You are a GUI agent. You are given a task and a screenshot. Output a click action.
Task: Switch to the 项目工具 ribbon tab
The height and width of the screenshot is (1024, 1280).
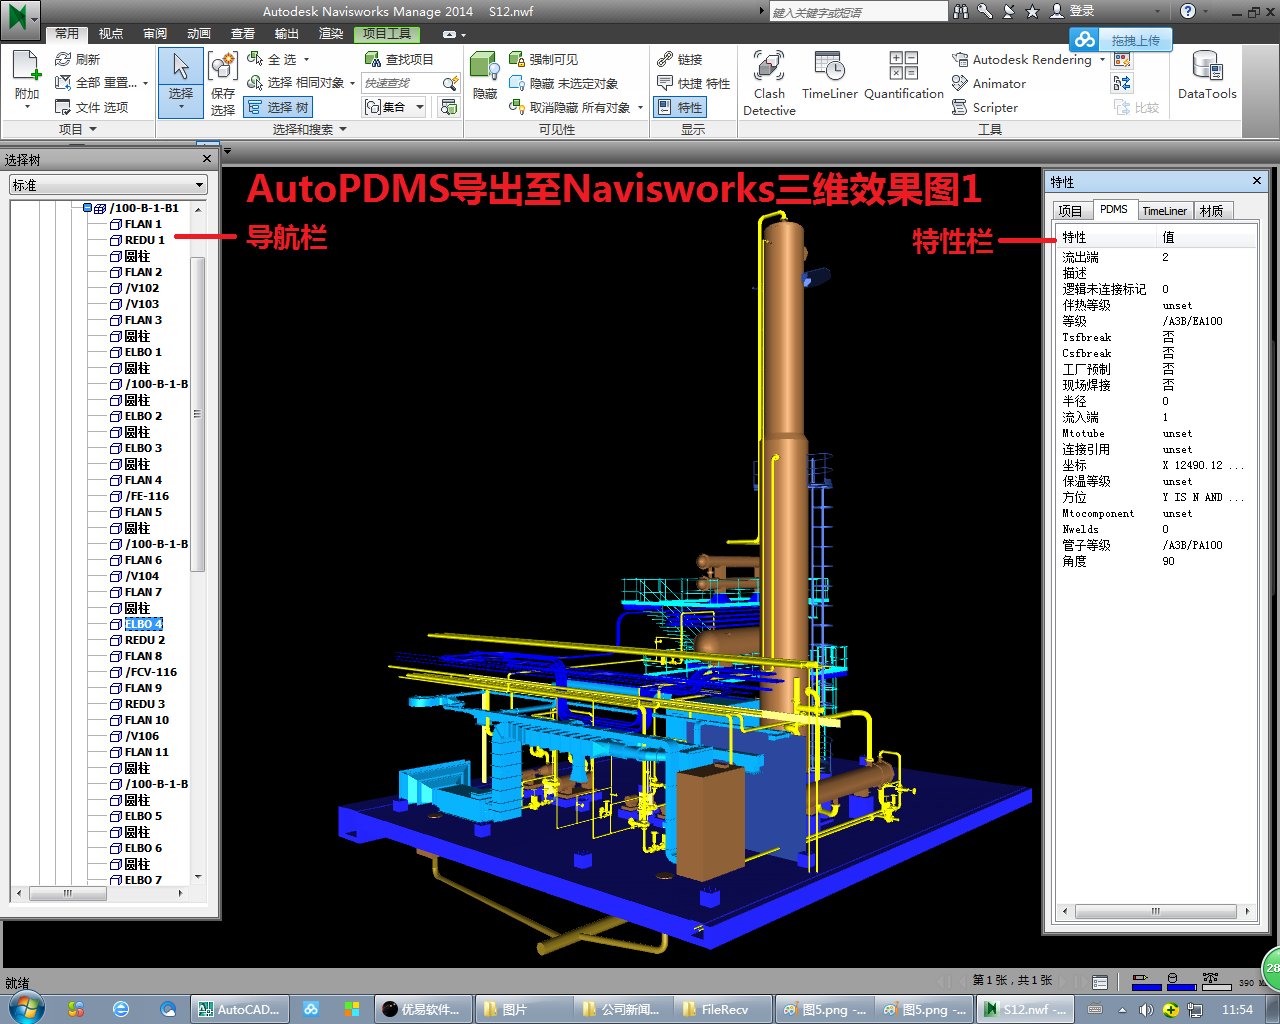coord(386,34)
